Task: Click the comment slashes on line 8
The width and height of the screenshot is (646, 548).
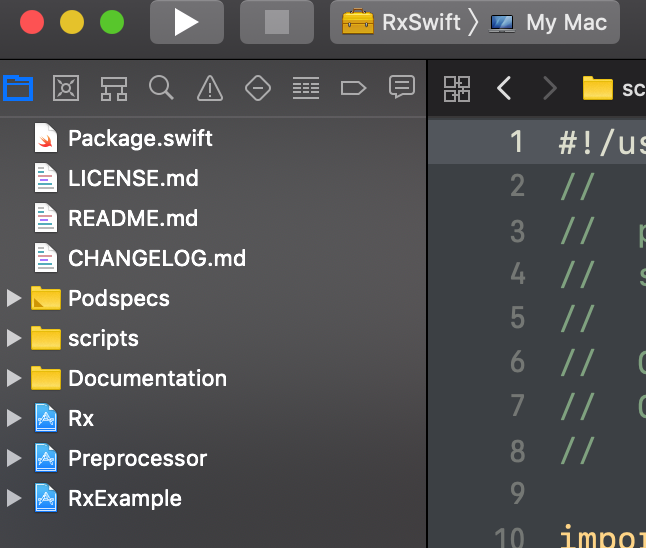Action: [x=578, y=450]
